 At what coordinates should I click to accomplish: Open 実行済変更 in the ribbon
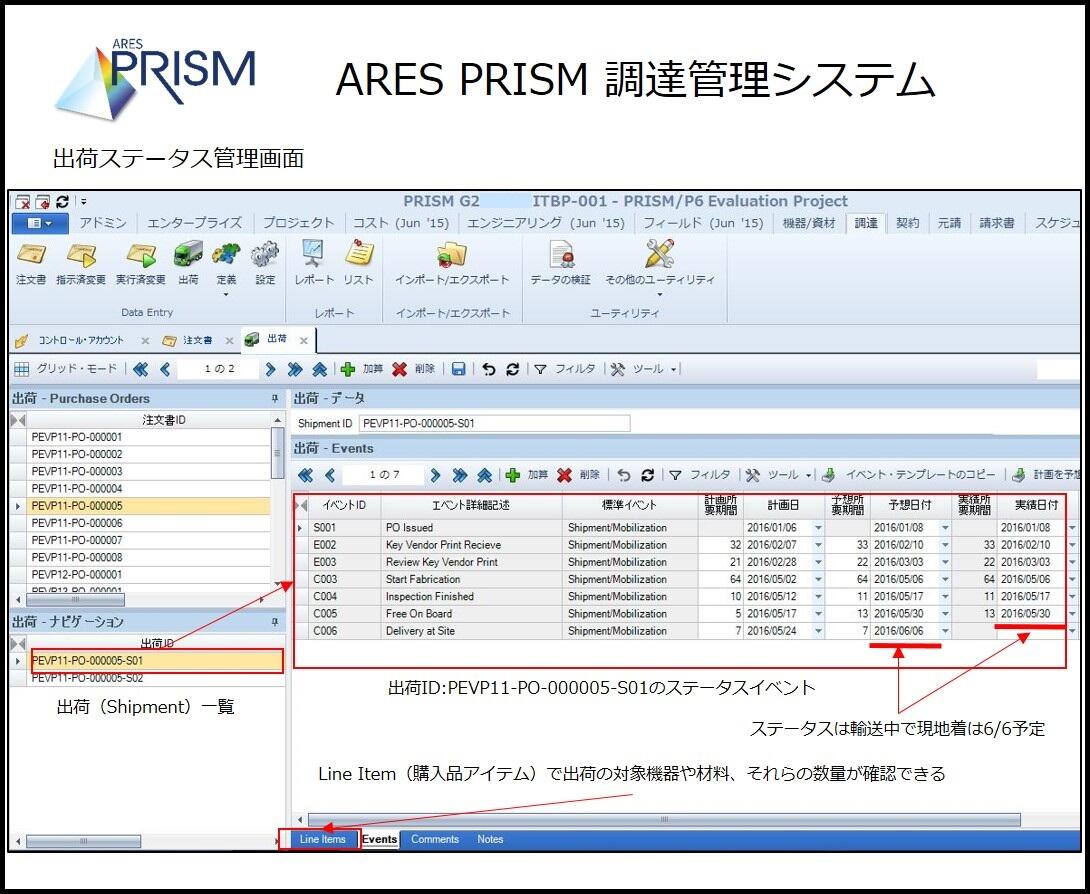pos(140,263)
